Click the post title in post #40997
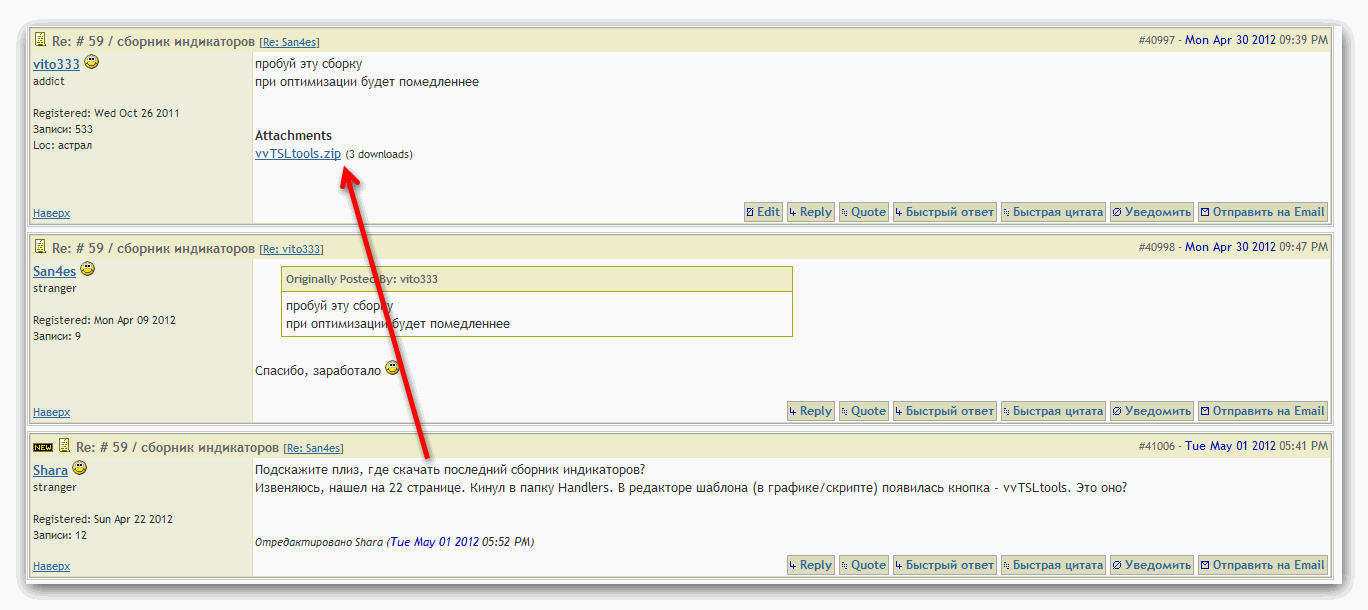This screenshot has height=610, width=1368. [153, 41]
